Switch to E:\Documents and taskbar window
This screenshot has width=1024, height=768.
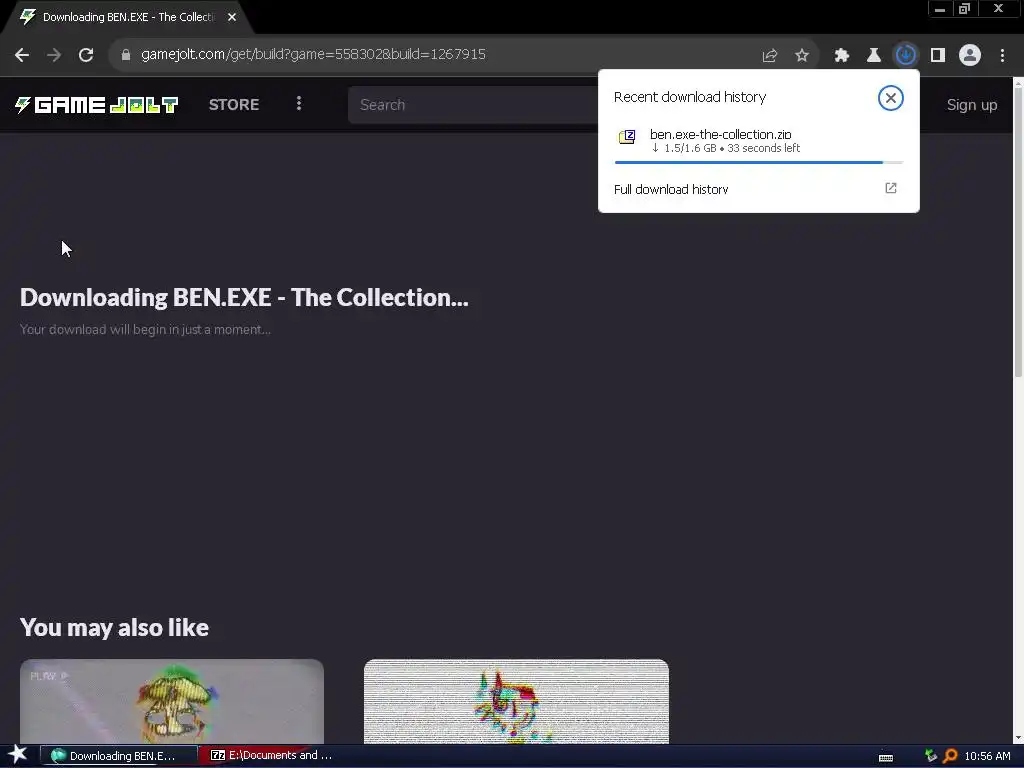[271, 756]
